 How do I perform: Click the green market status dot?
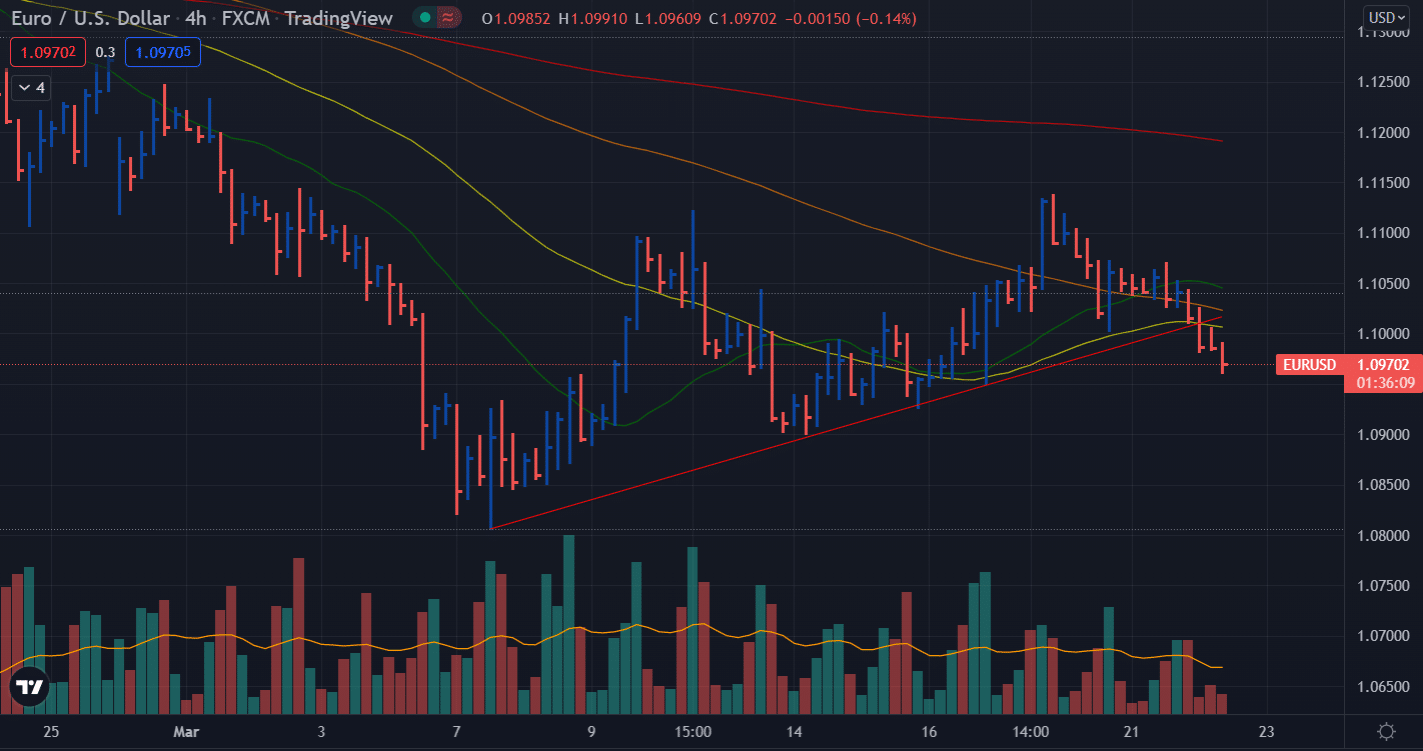pos(425,18)
